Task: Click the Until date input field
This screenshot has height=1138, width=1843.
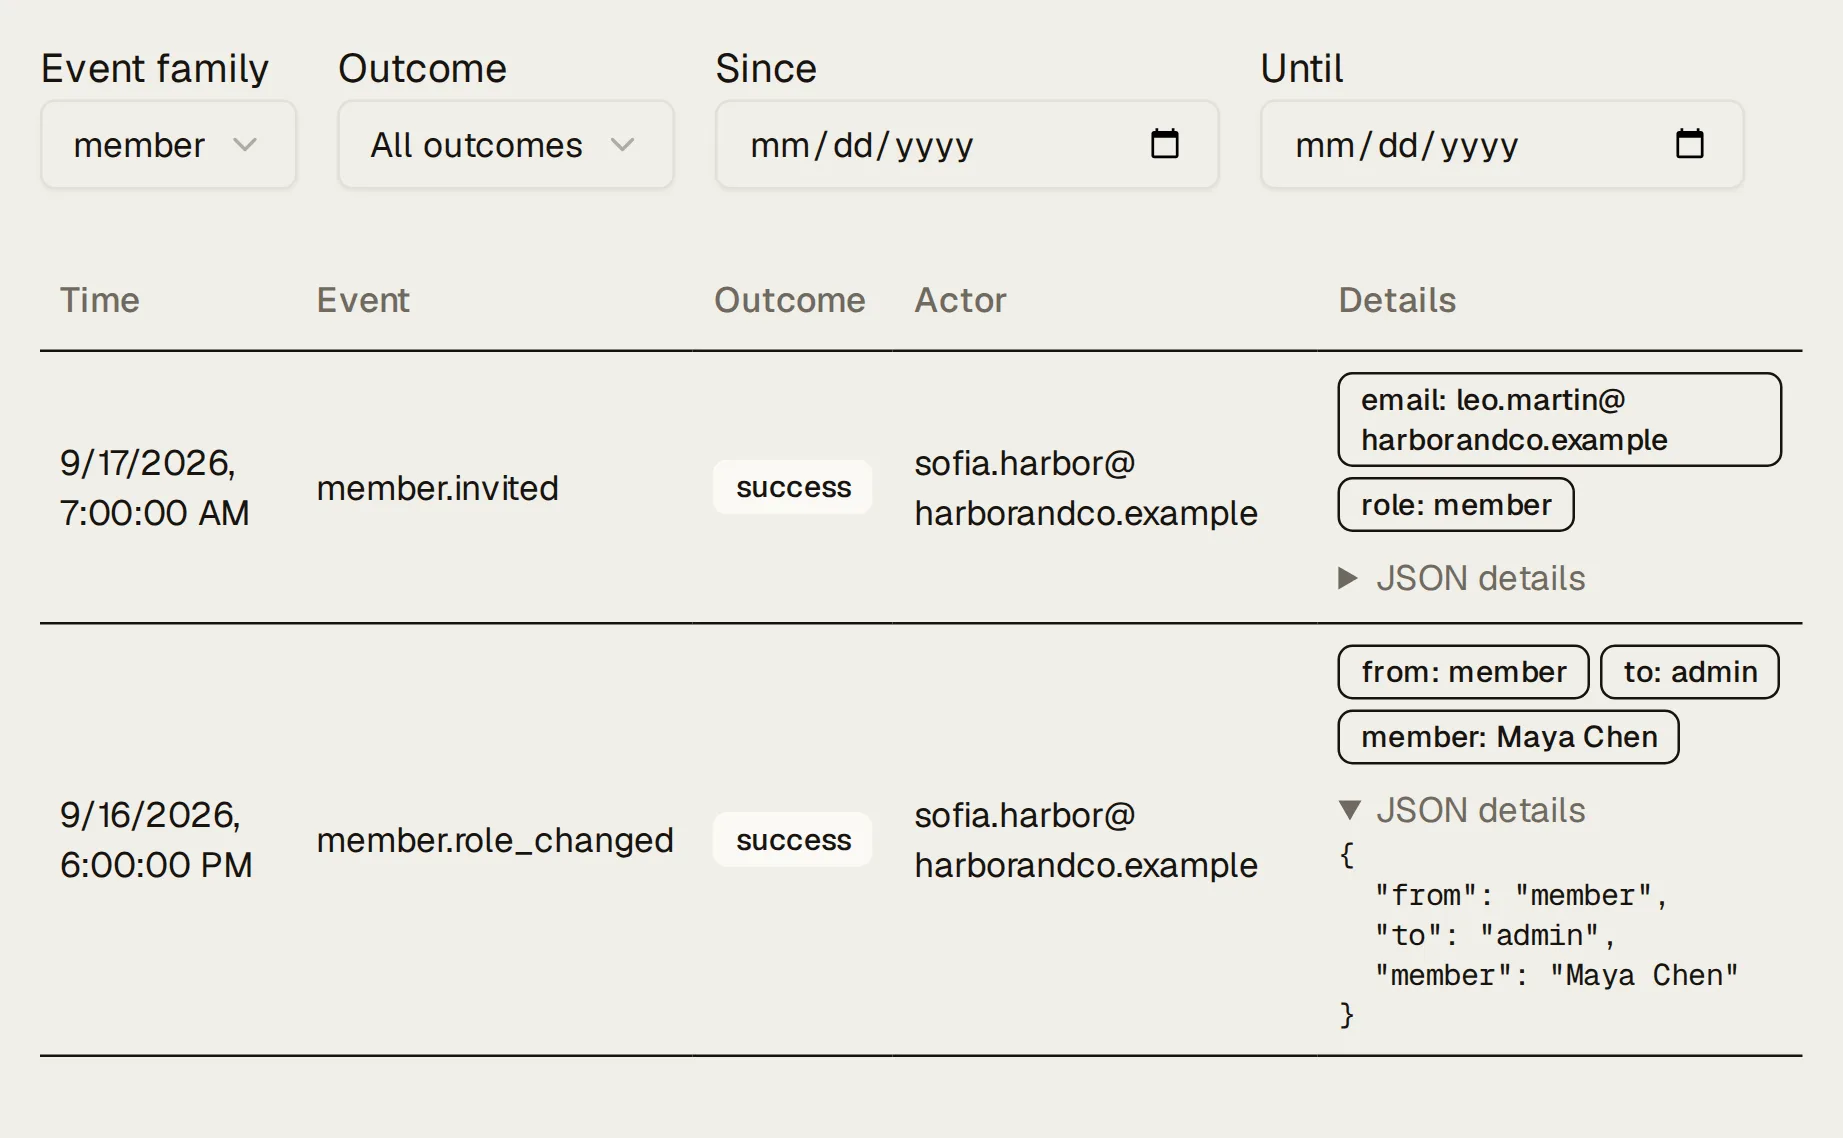Action: click(x=1502, y=145)
